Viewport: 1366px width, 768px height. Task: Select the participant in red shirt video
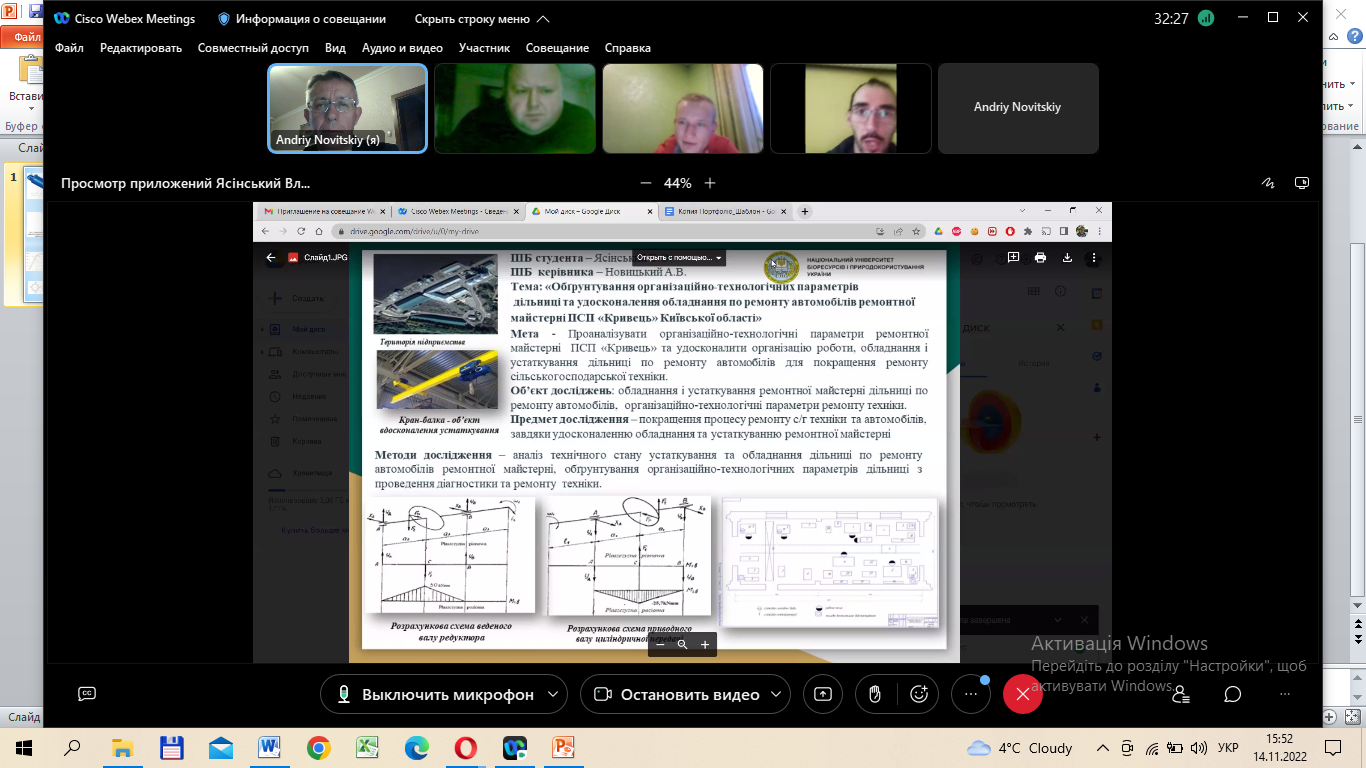683,108
